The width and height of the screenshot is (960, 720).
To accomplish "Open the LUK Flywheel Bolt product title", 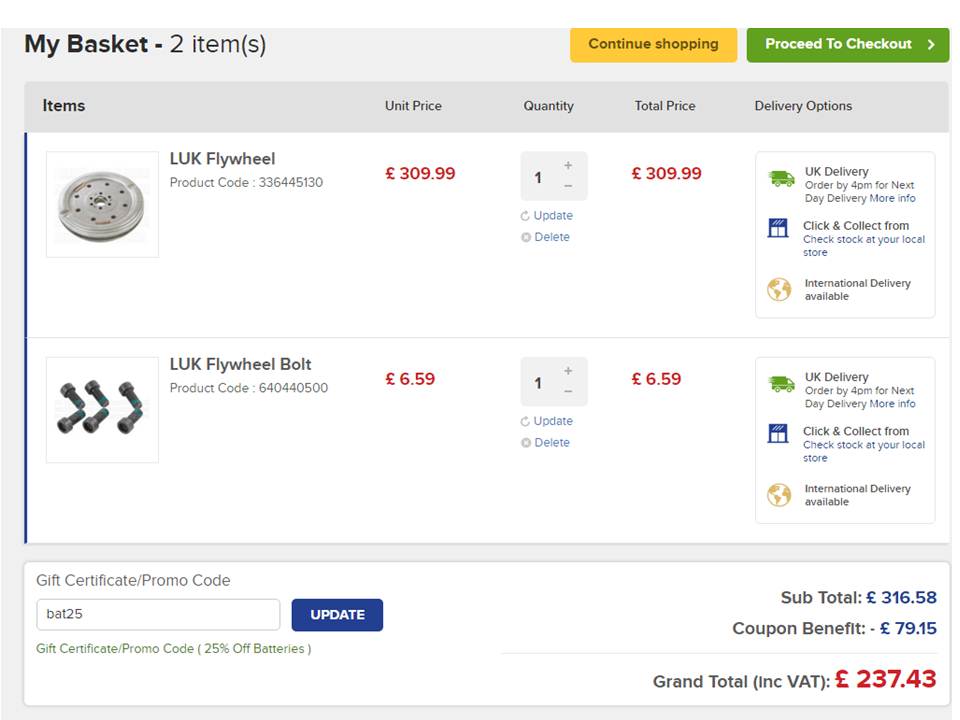I will click(241, 365).
